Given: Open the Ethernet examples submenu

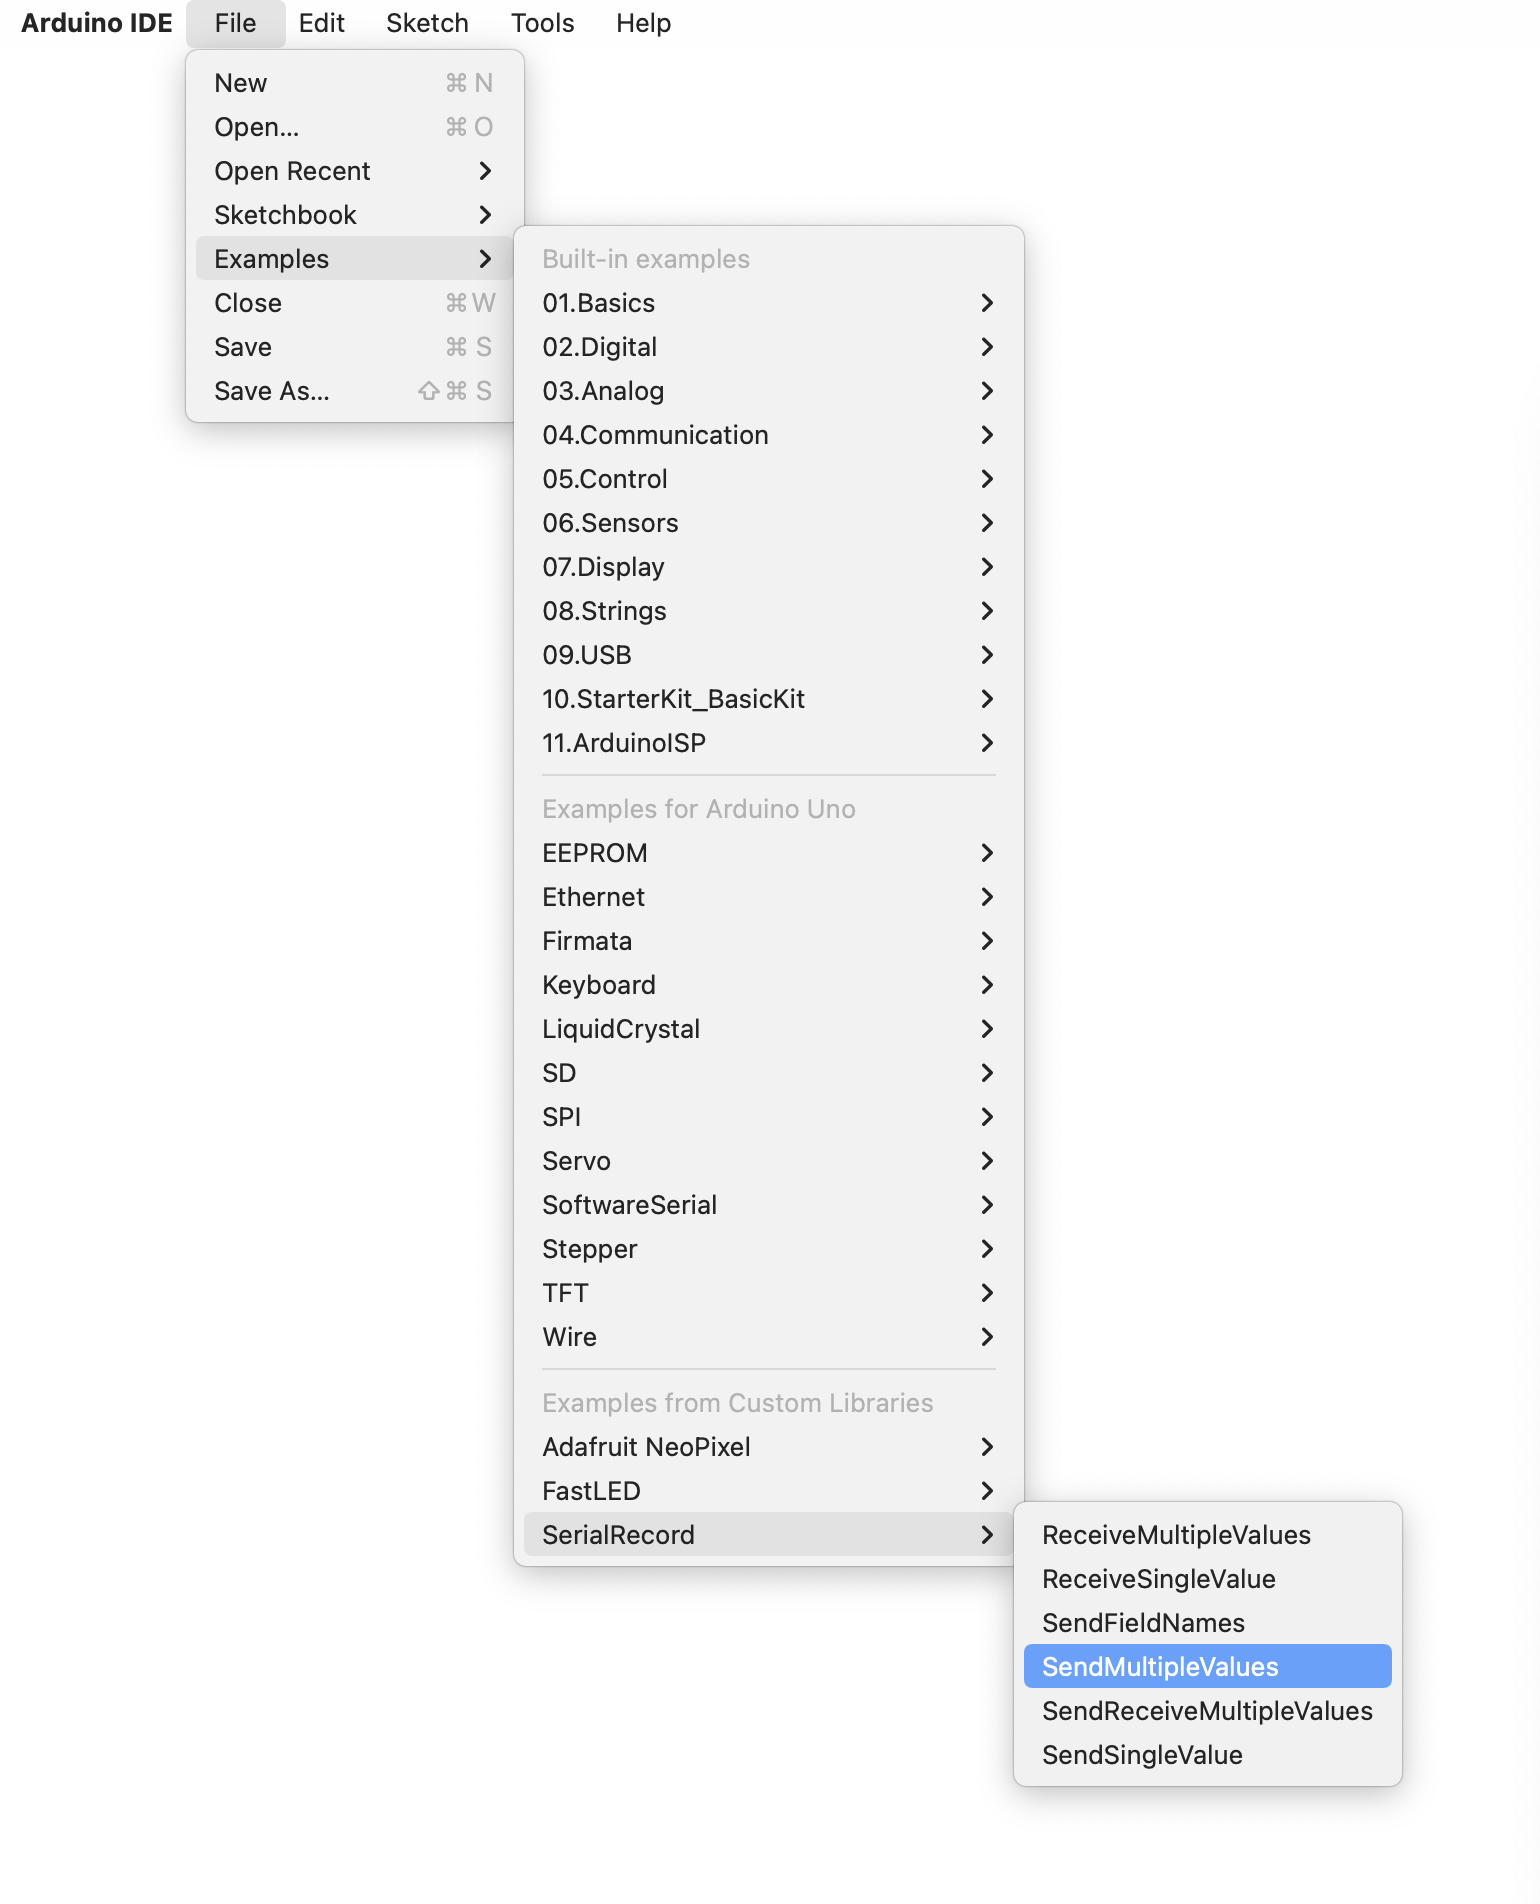Looking at the screenshot, I should coord(768,897).
